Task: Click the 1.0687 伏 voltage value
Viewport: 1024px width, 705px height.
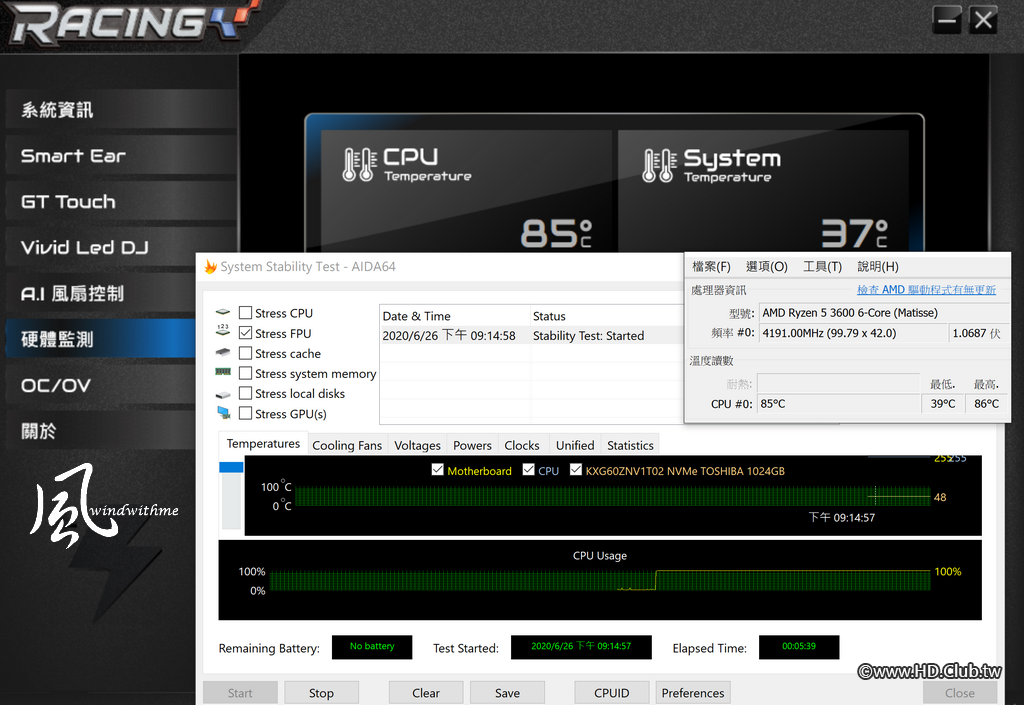Action: click(x=976, y=333)
